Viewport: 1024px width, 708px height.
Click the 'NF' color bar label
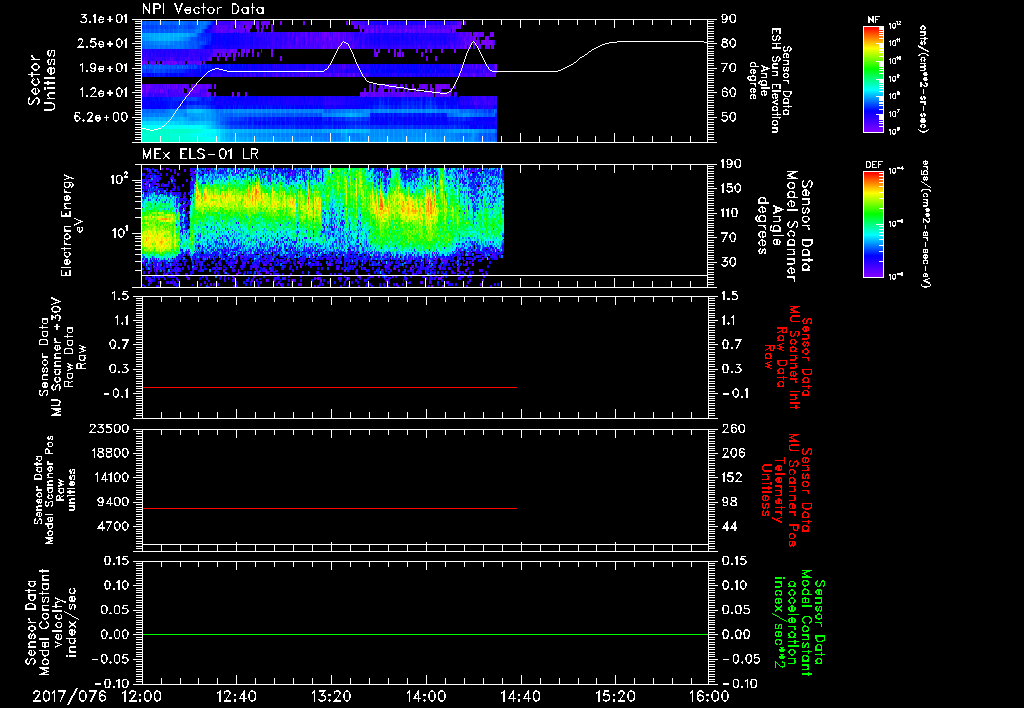873,20
